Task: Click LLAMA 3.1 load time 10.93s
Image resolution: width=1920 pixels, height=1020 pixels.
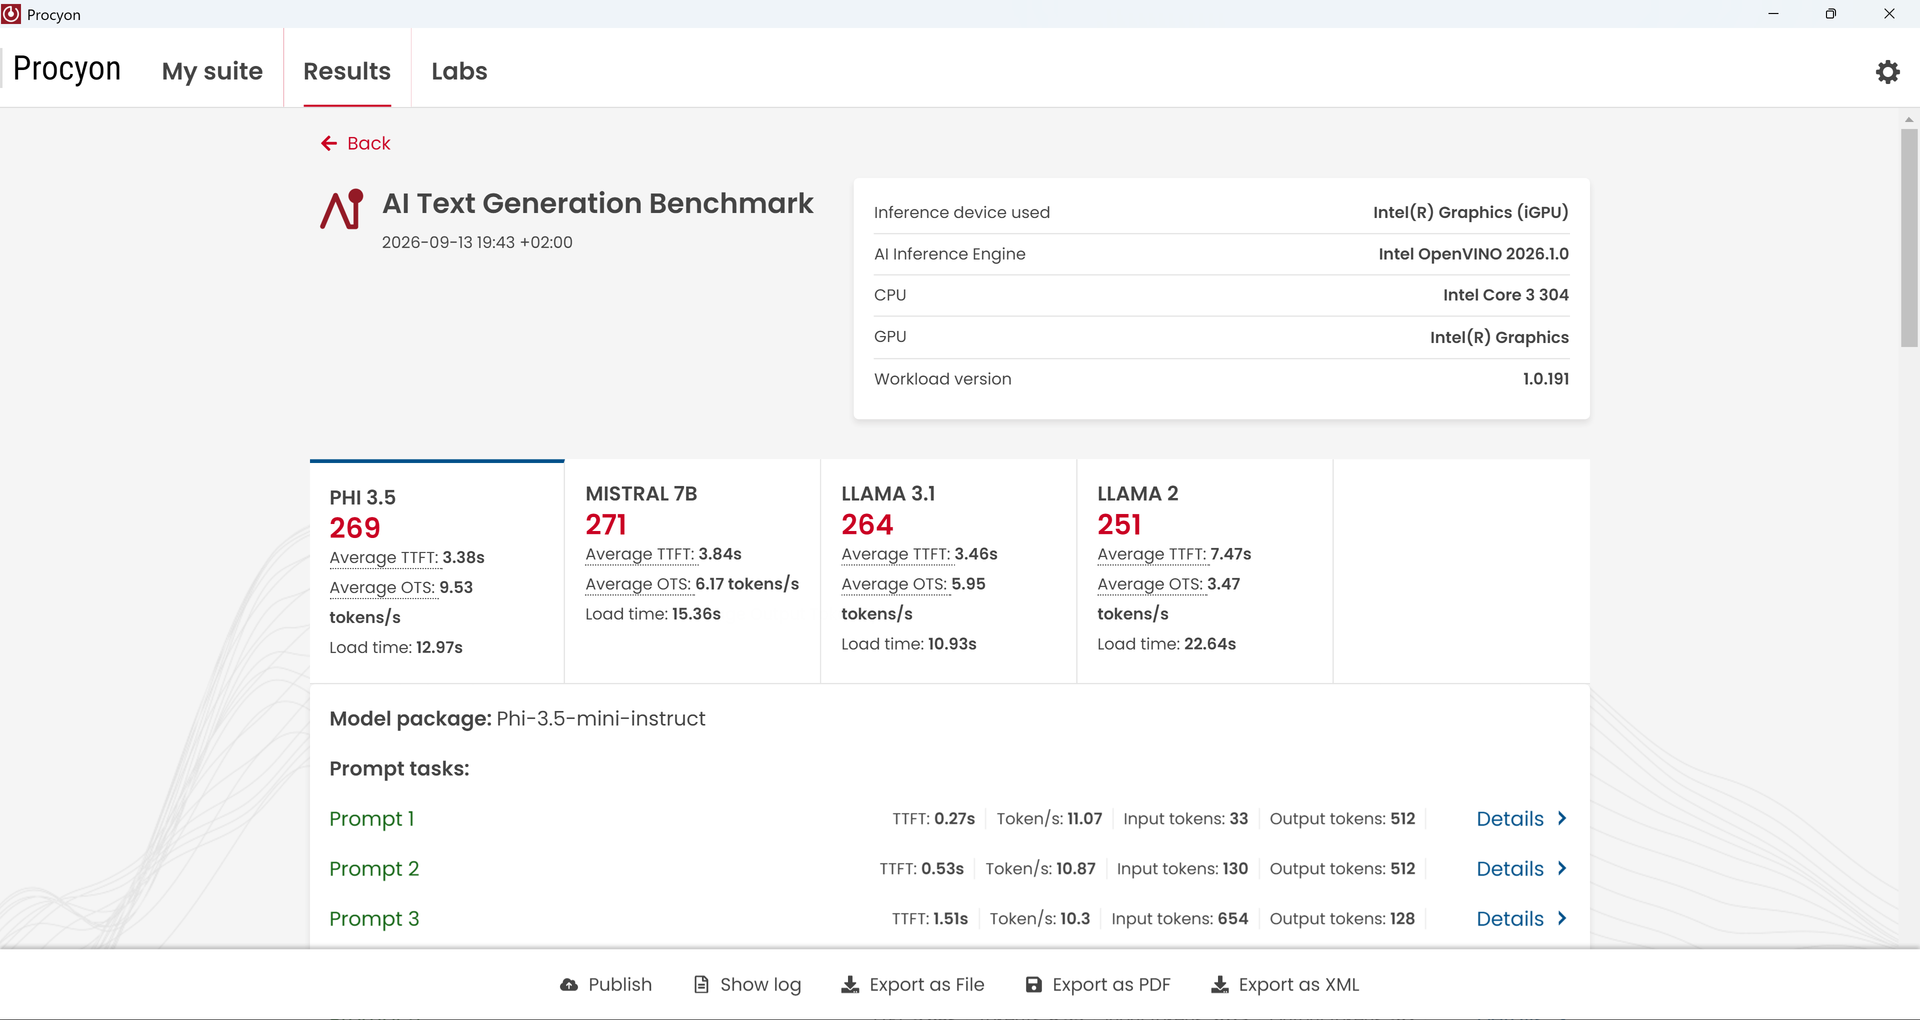Action: [x=952, y=644]
